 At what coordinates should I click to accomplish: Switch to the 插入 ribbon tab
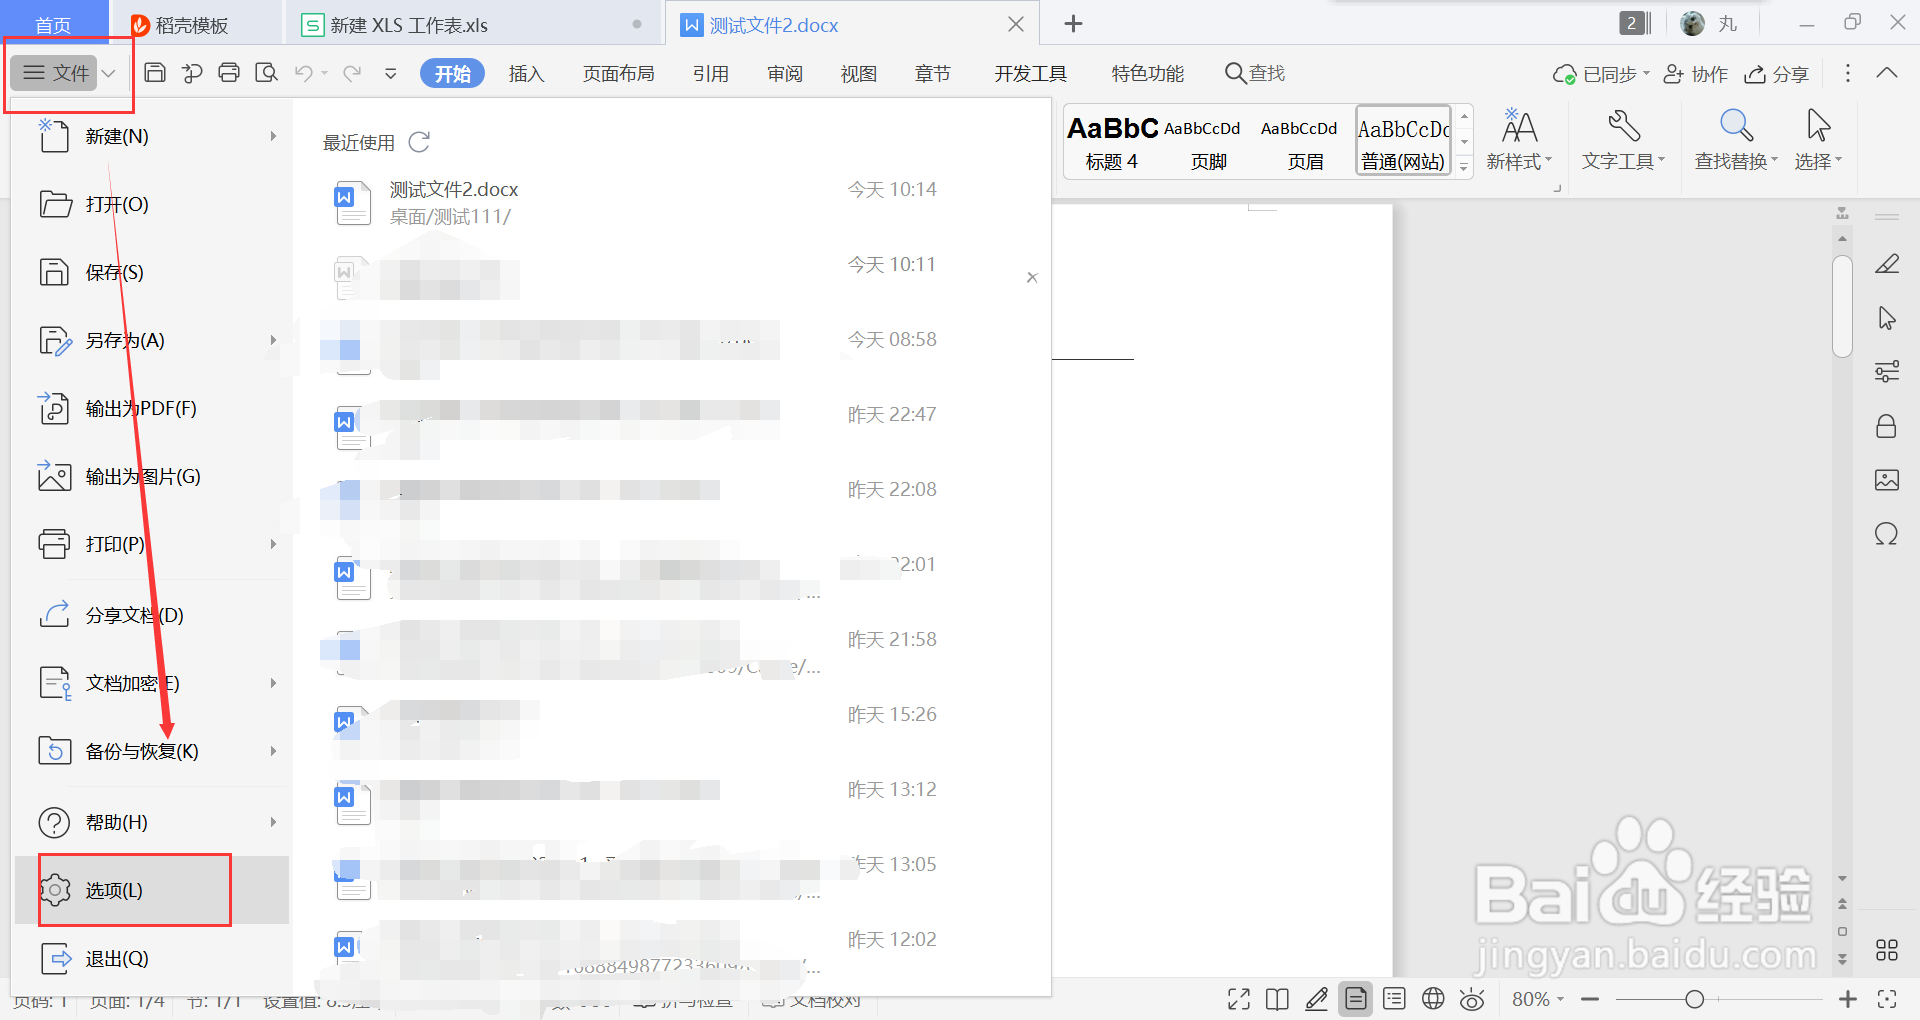527,72
